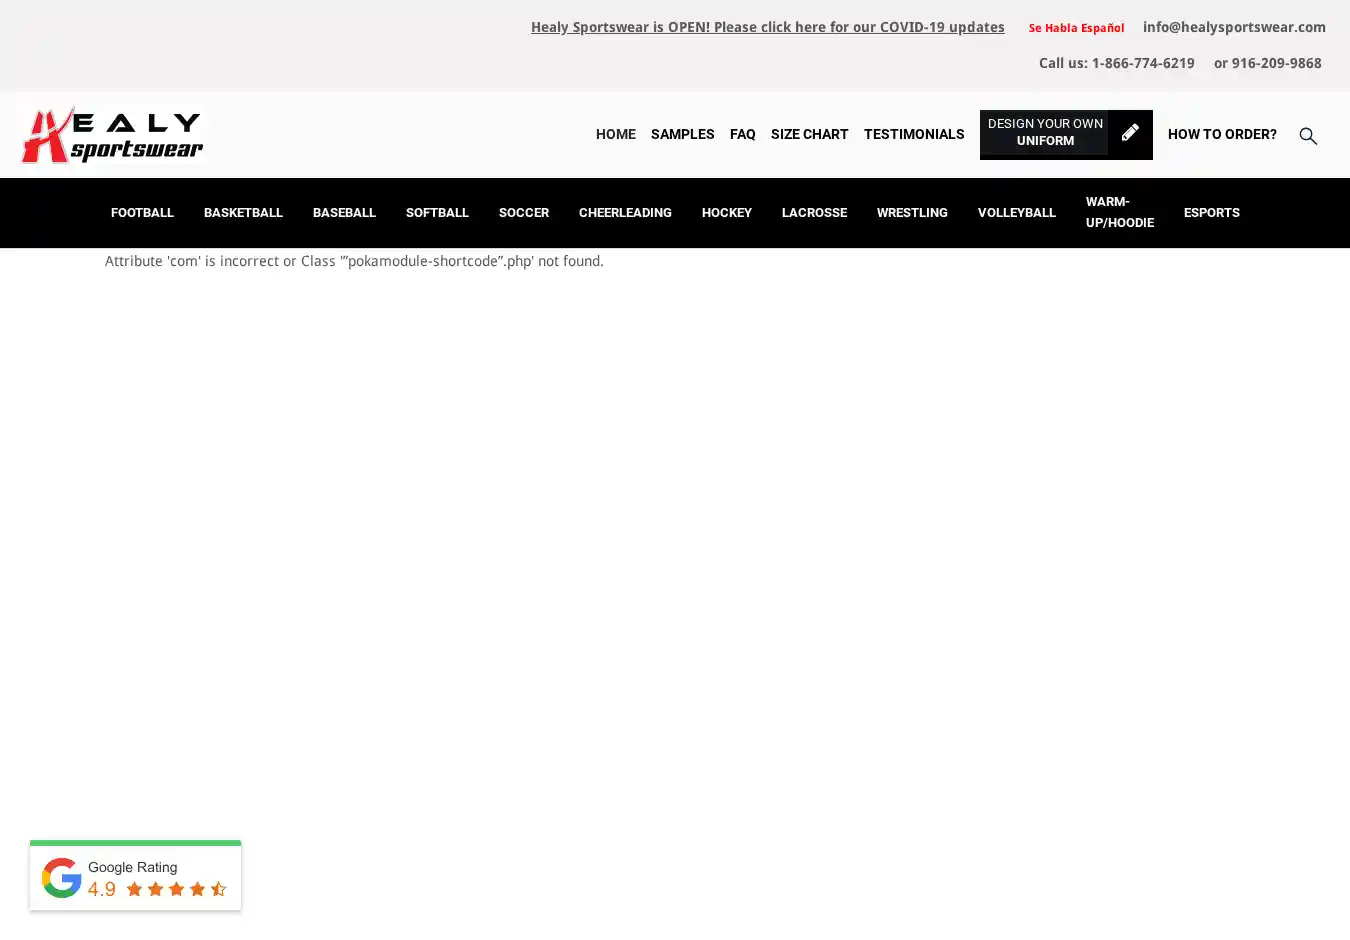The width and height of the screenshot is (1350, 940).
Task: Open the Basketball category
Action: [243, 213]
